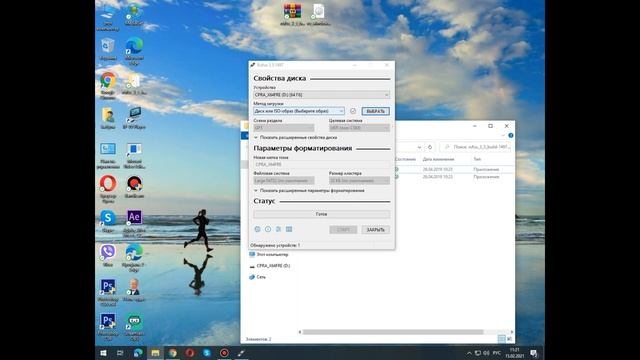Open the Этот компьютер desktop icon
Viewport: 640px width, 360px height.
click(x=108, y=17)
